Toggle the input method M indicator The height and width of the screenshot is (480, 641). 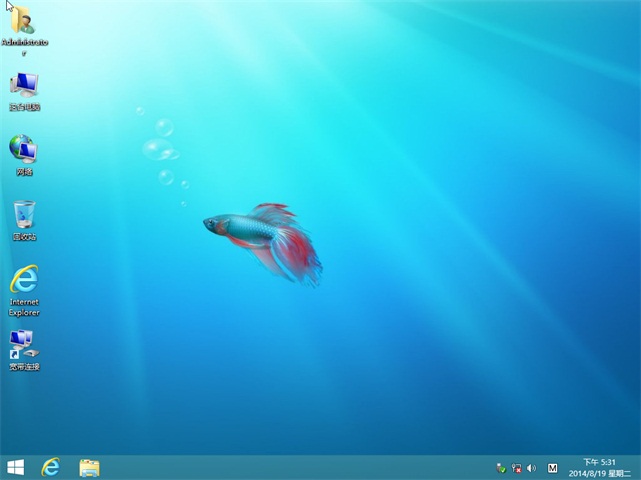(x=553, y=468)
